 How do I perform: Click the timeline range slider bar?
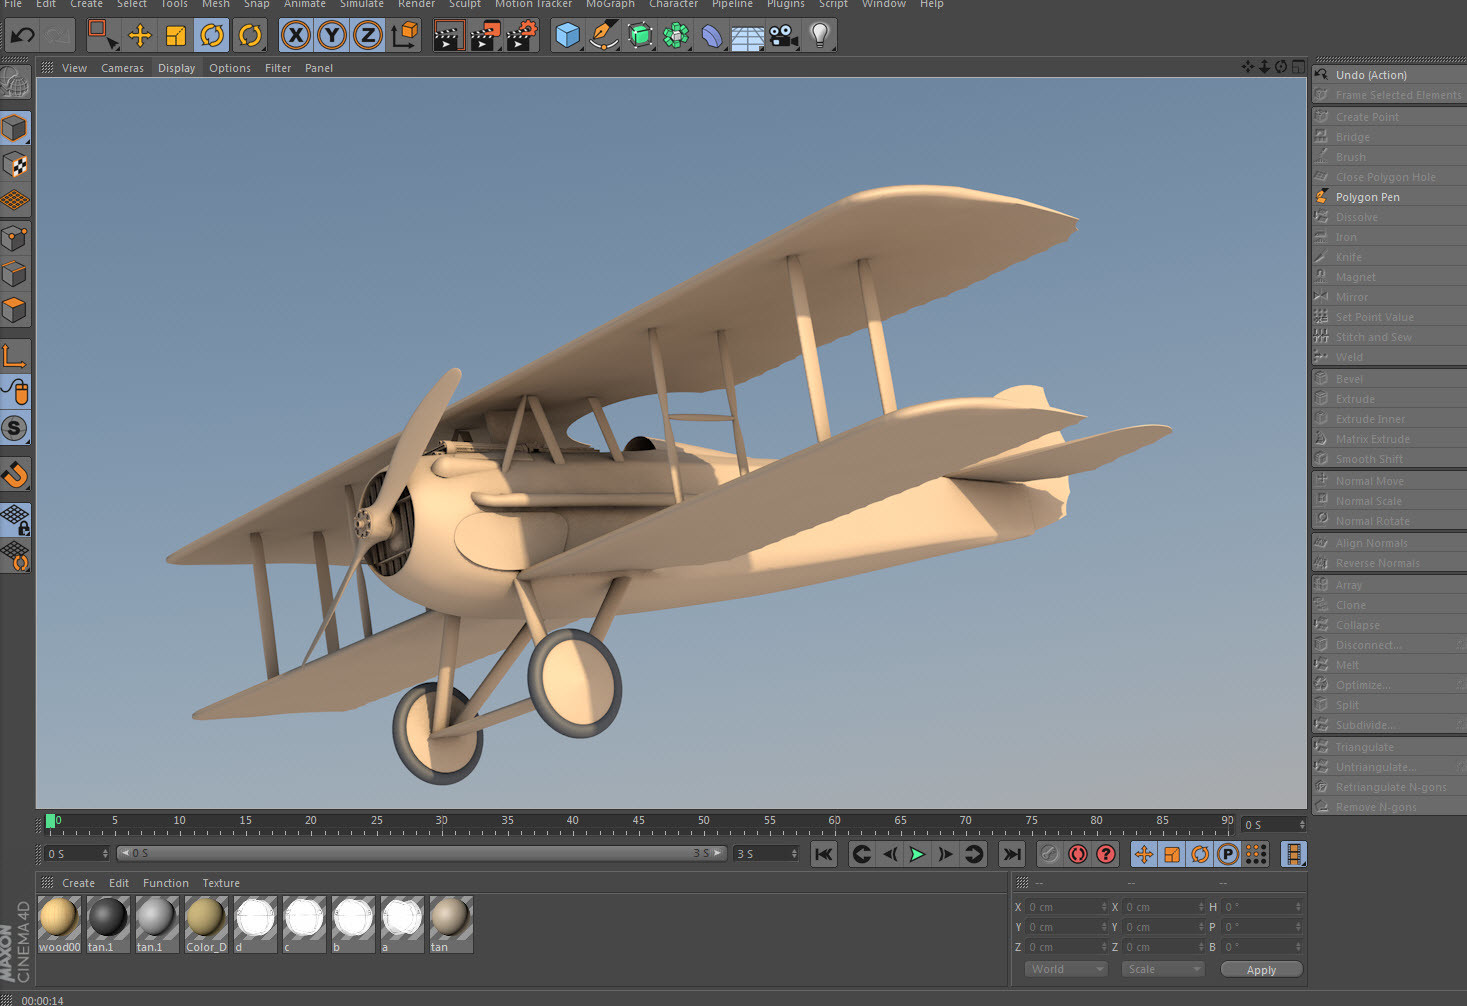coord(421,853)
